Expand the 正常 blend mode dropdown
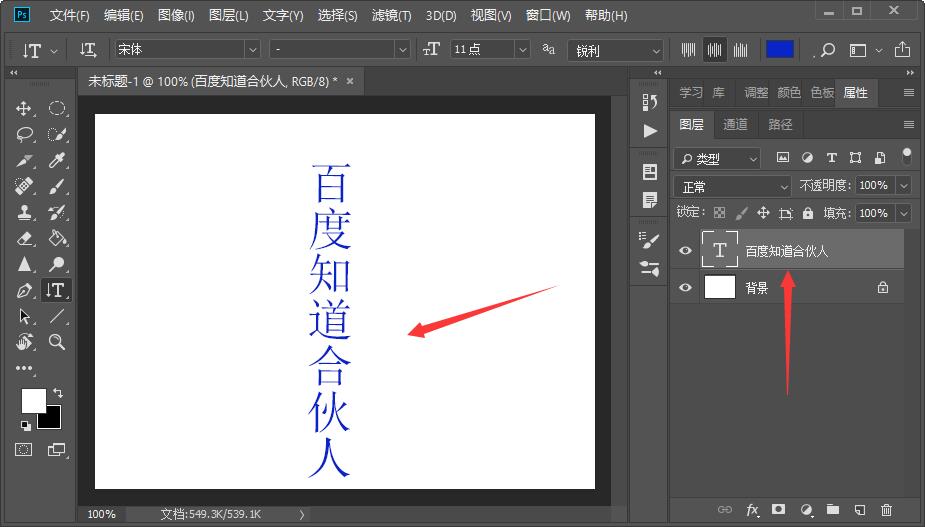 [735, 186]
